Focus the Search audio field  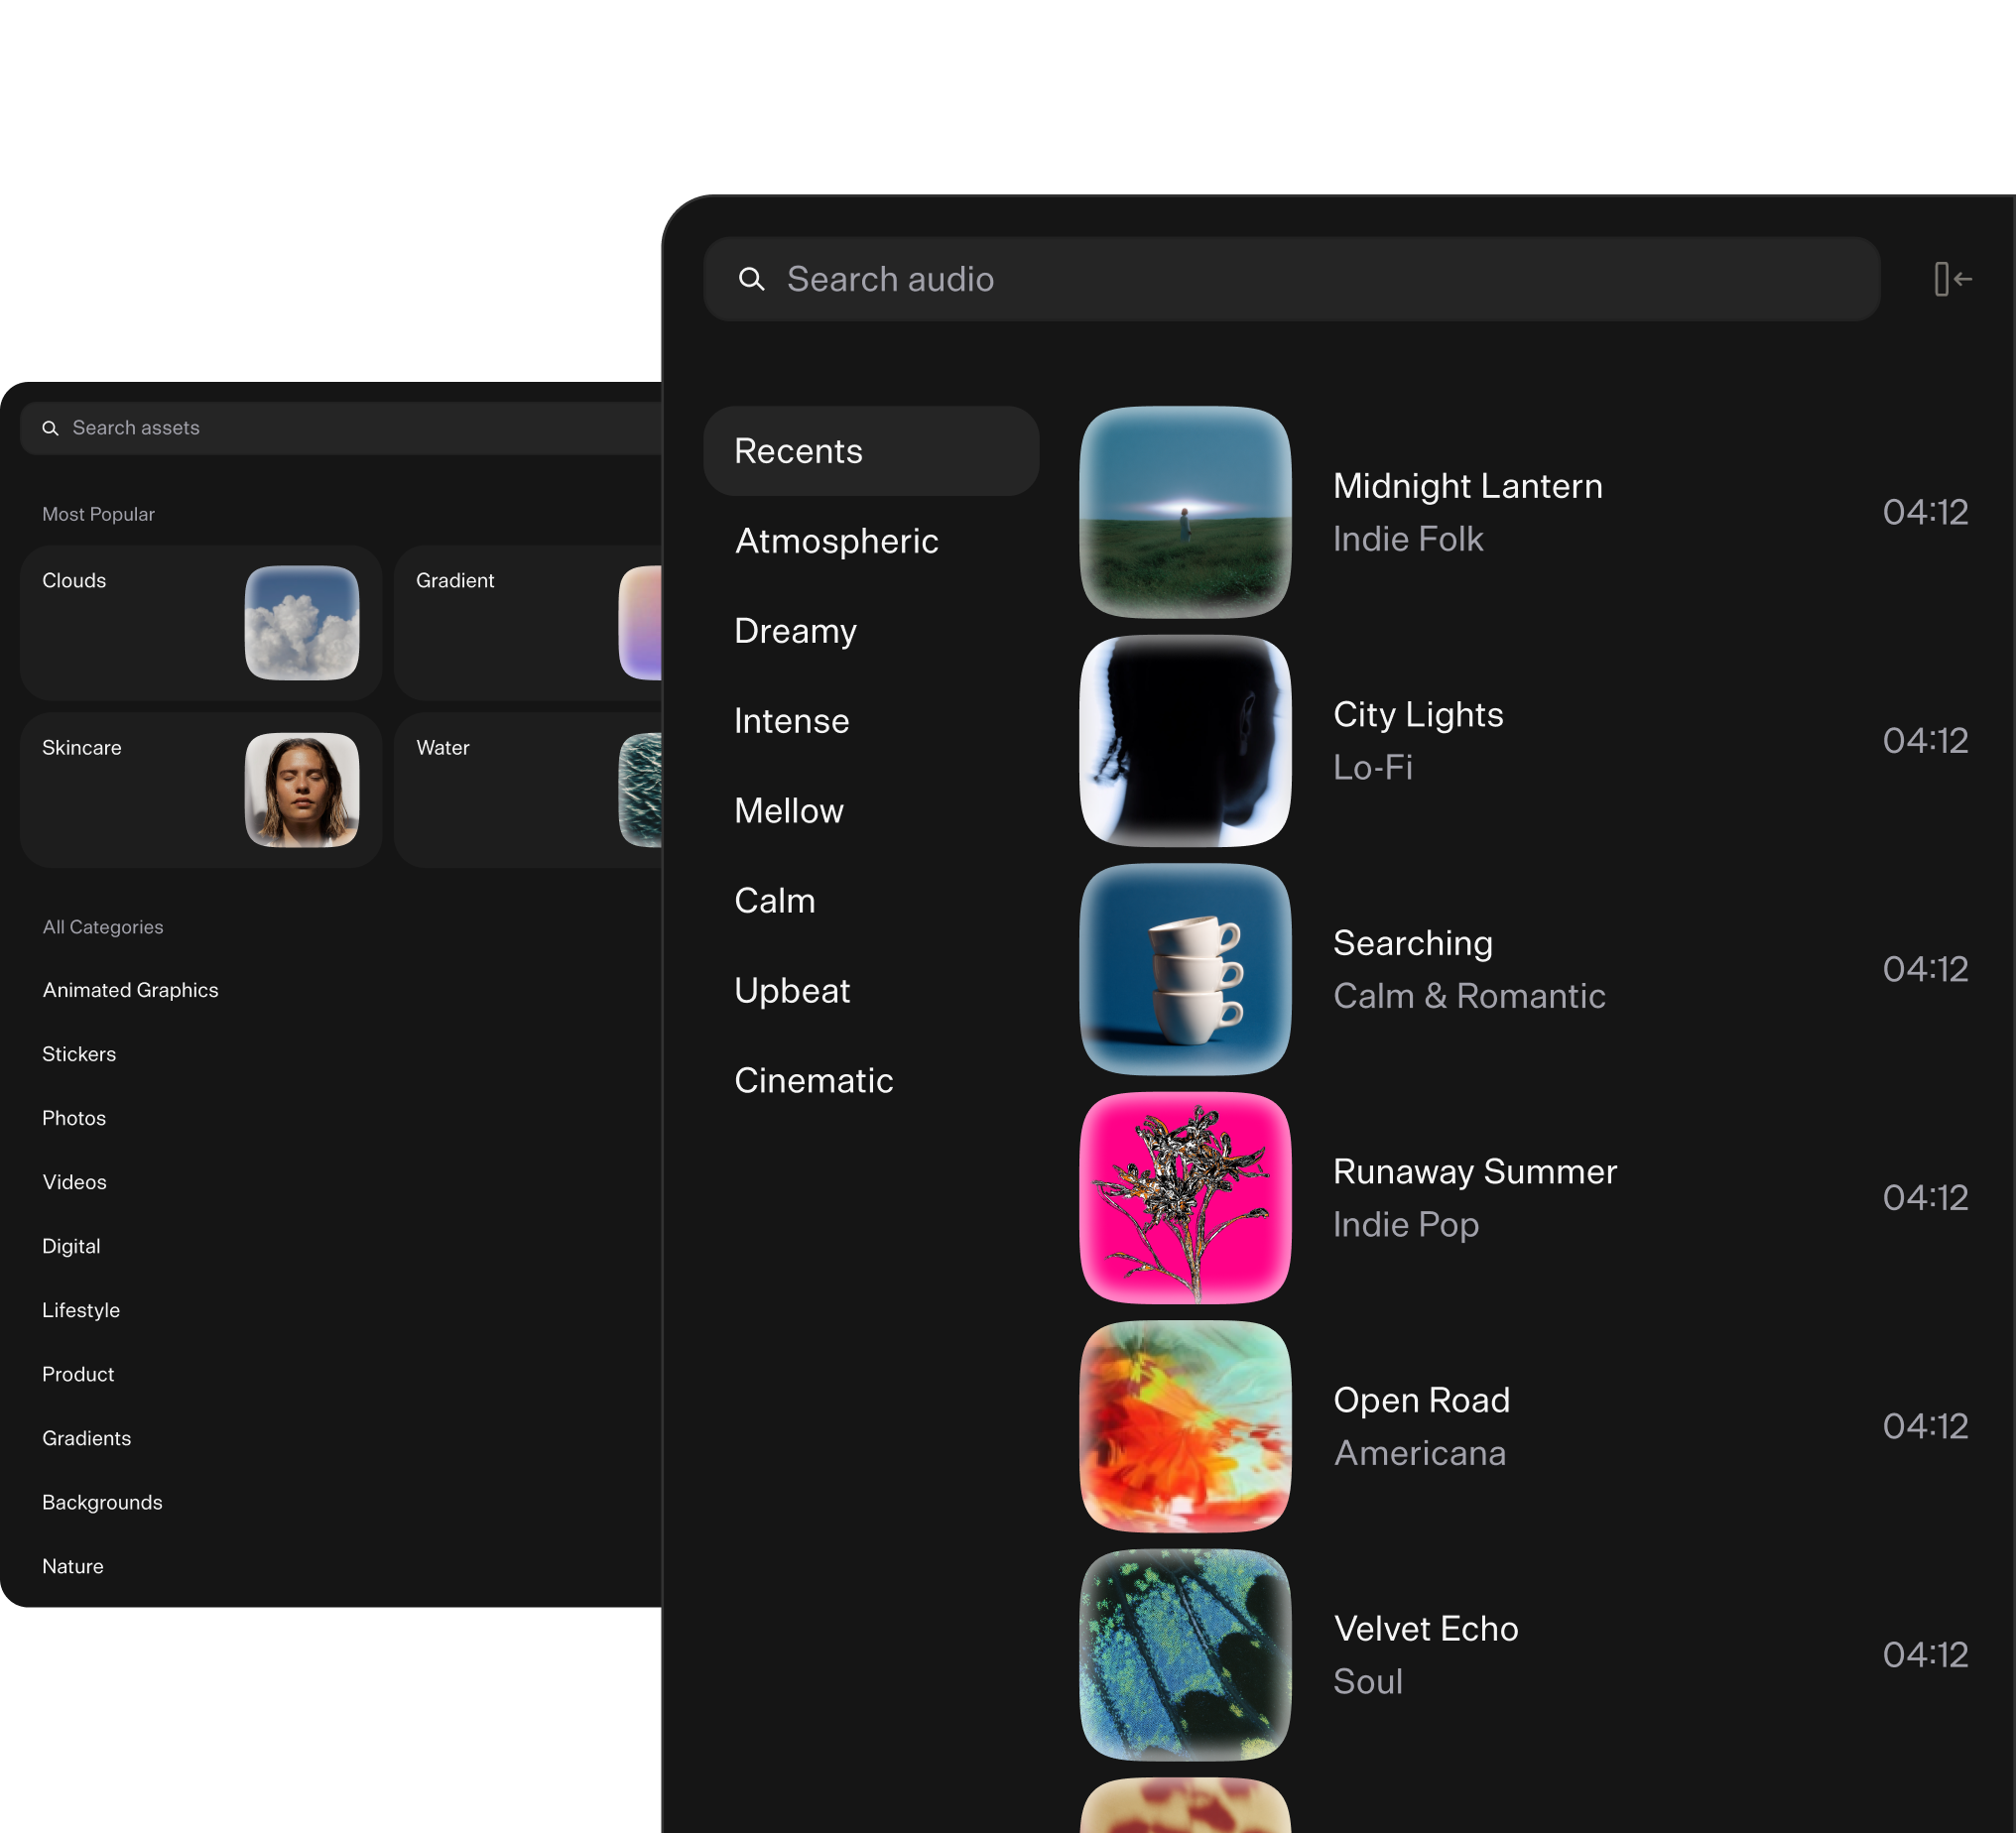coord(1291,279)
